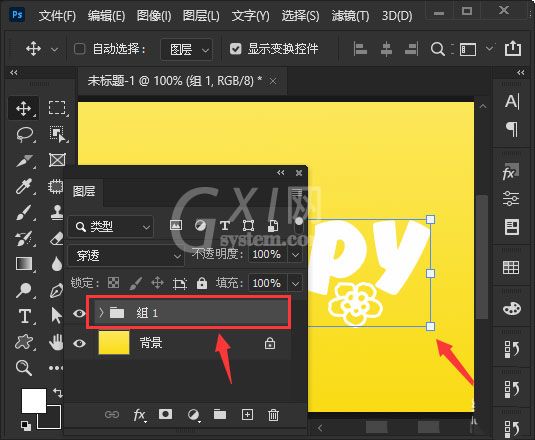Open the Edit Toolbar three-dots button

(56, 368)
